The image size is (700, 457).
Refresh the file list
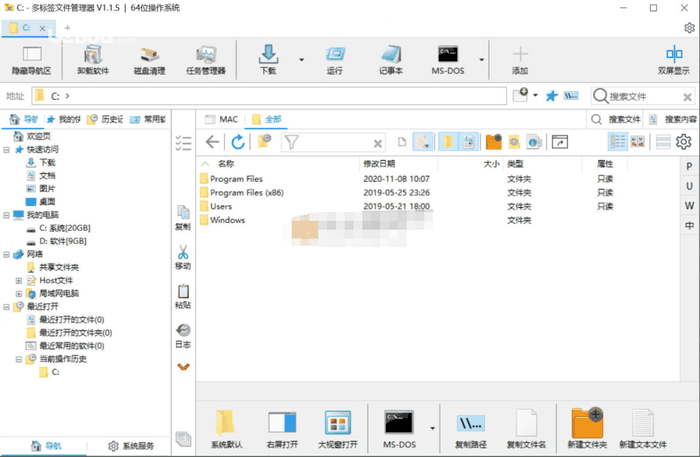coord(238,142)
